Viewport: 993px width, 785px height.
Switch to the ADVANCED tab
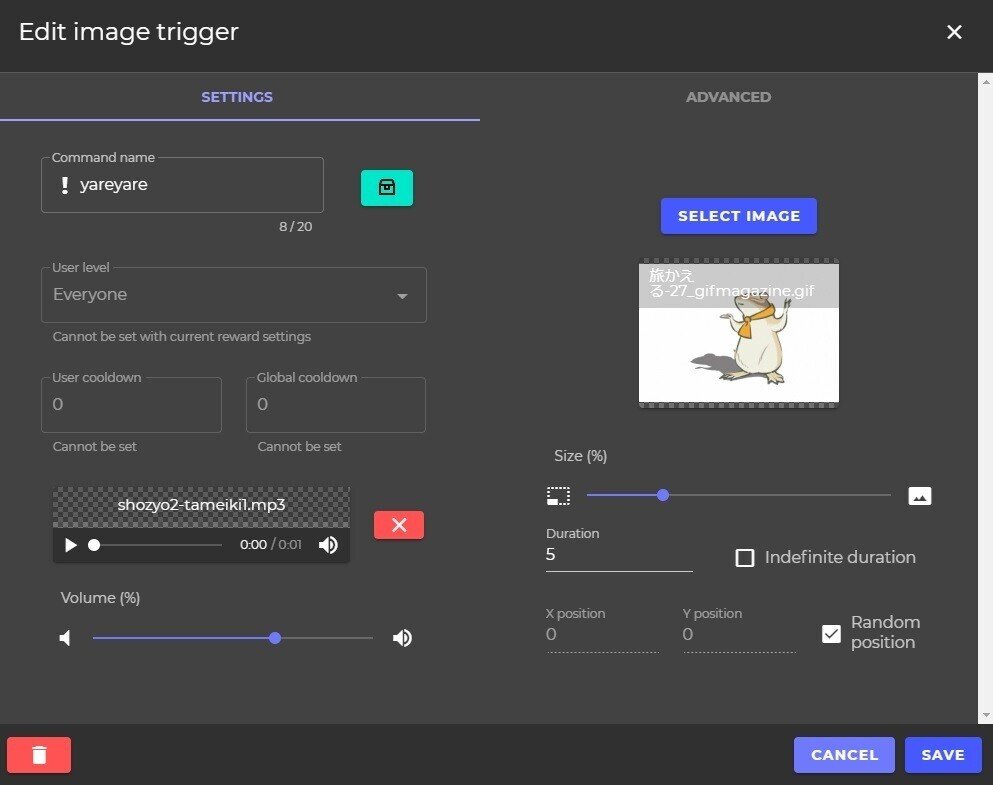(x=728, y=97)
